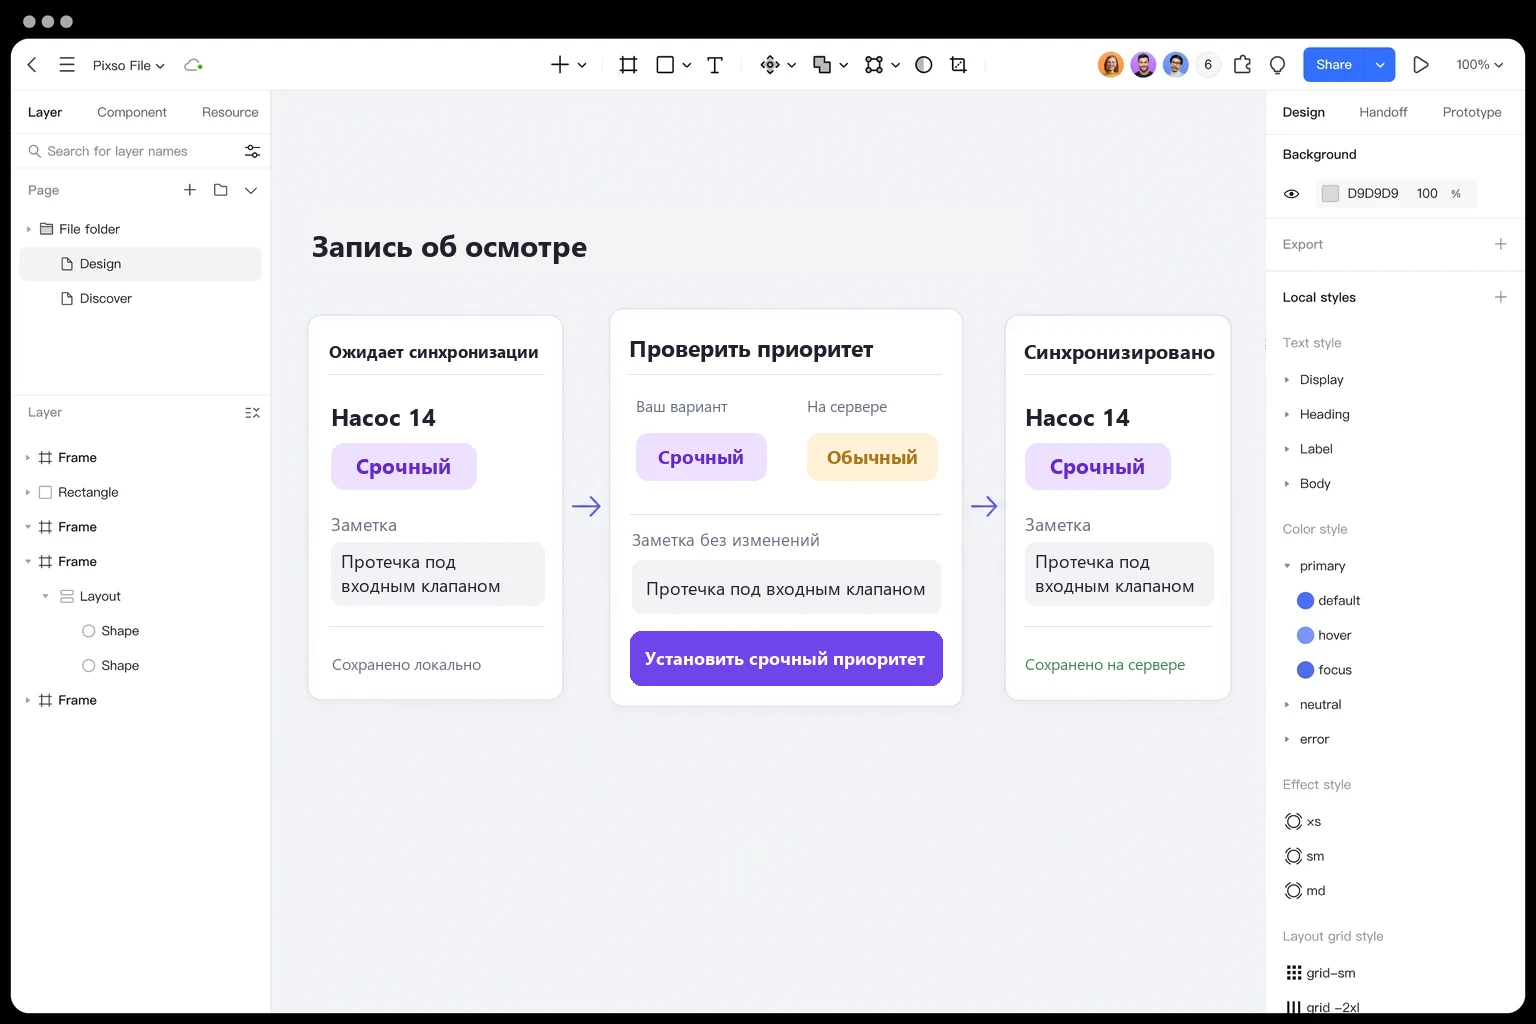Screen dimensions: 1536x1024
Task: Select the Text tool
Action: tap(715, 65)
